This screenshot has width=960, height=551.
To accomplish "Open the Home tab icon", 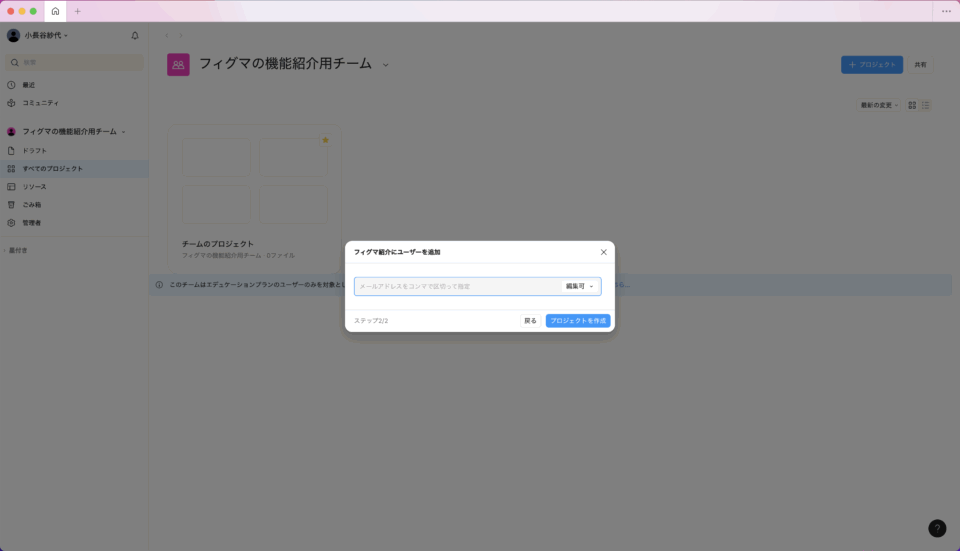I will click(x=55, y=11).
